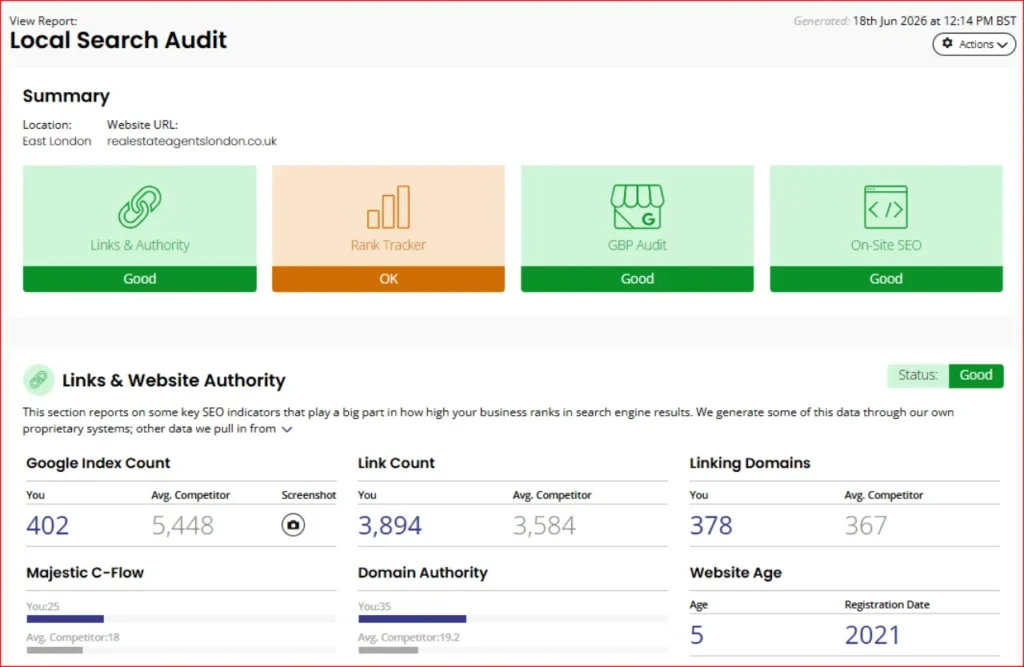Click the Good bar under Links & Authority

point(140,279)
